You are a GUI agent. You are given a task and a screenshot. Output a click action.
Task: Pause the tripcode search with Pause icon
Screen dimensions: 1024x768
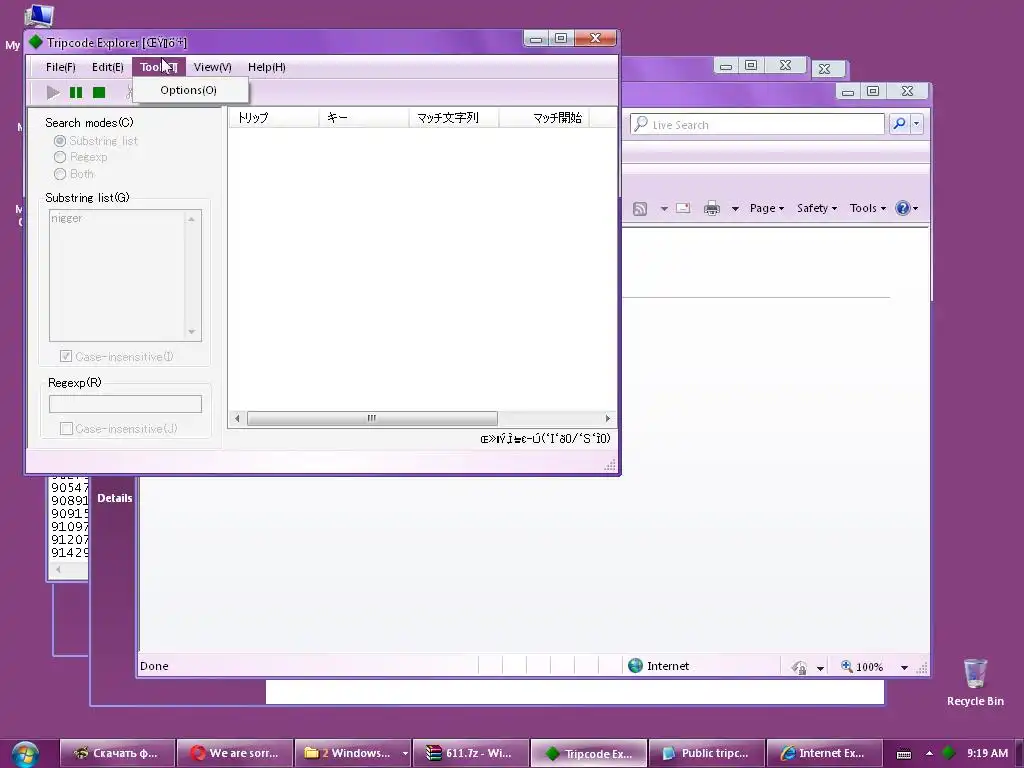coord(76,93)
